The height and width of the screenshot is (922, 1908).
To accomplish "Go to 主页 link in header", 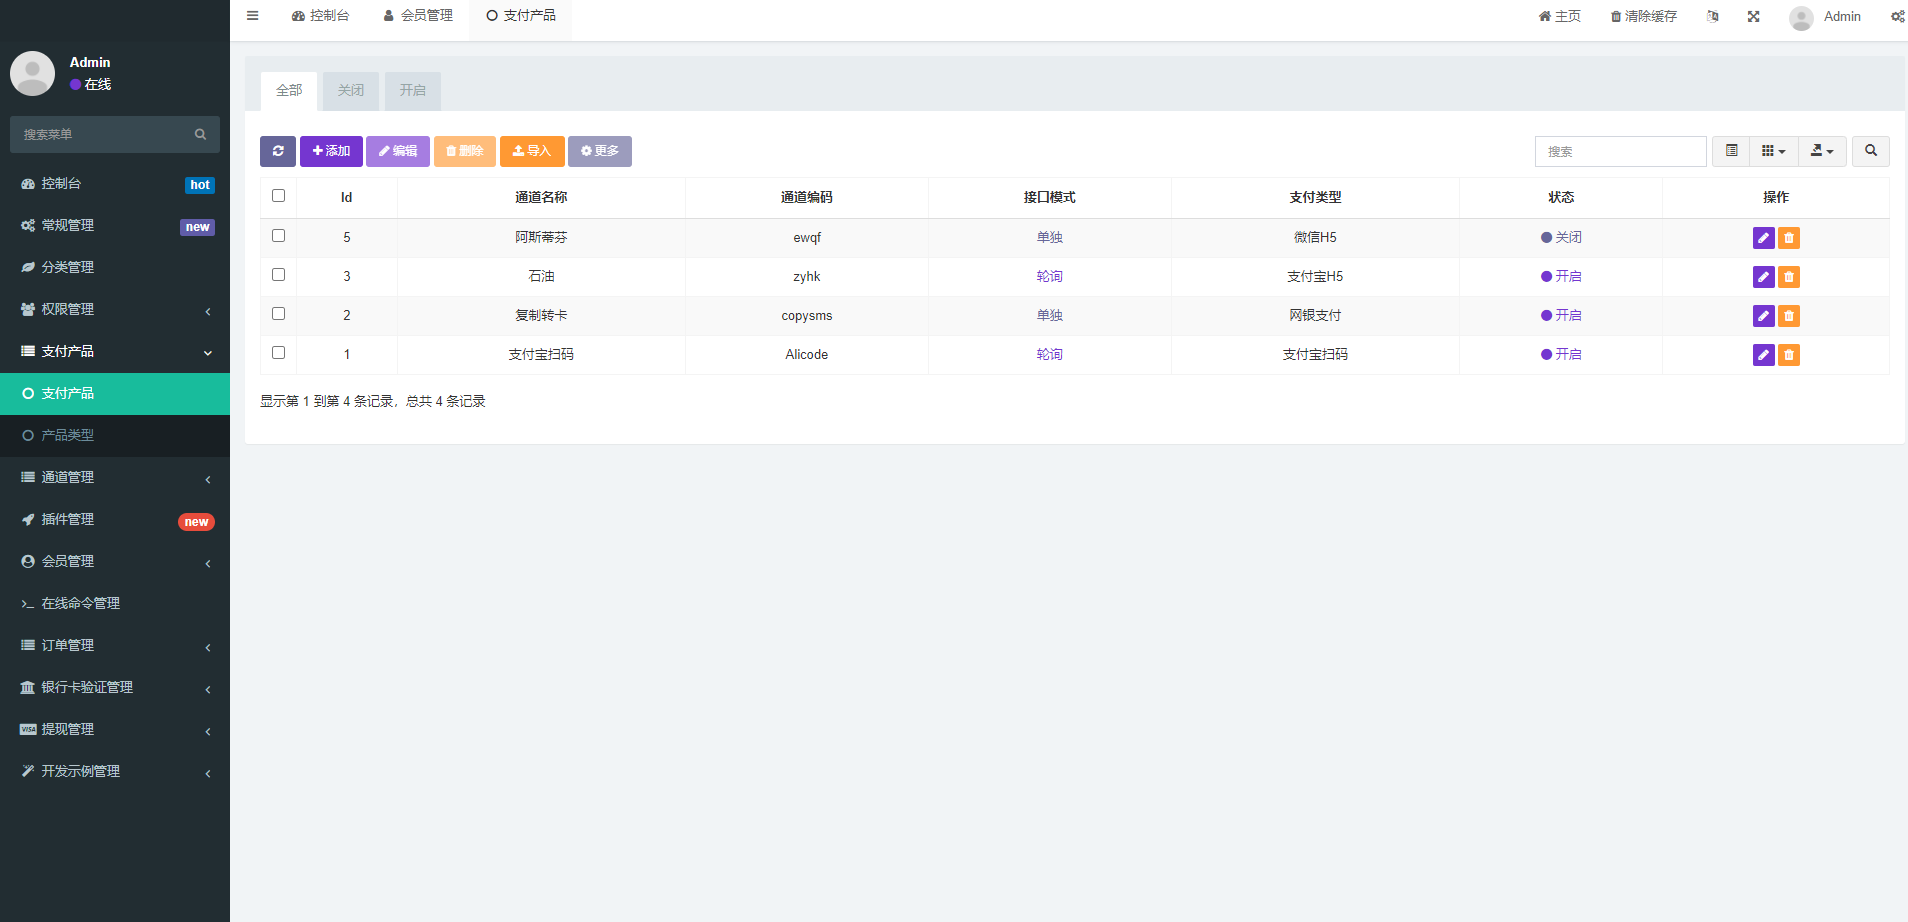I will coord(1560,16).
